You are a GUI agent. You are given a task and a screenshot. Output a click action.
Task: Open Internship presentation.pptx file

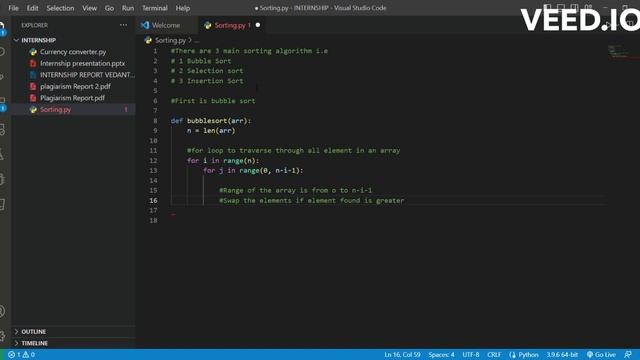tap(82, 63)
